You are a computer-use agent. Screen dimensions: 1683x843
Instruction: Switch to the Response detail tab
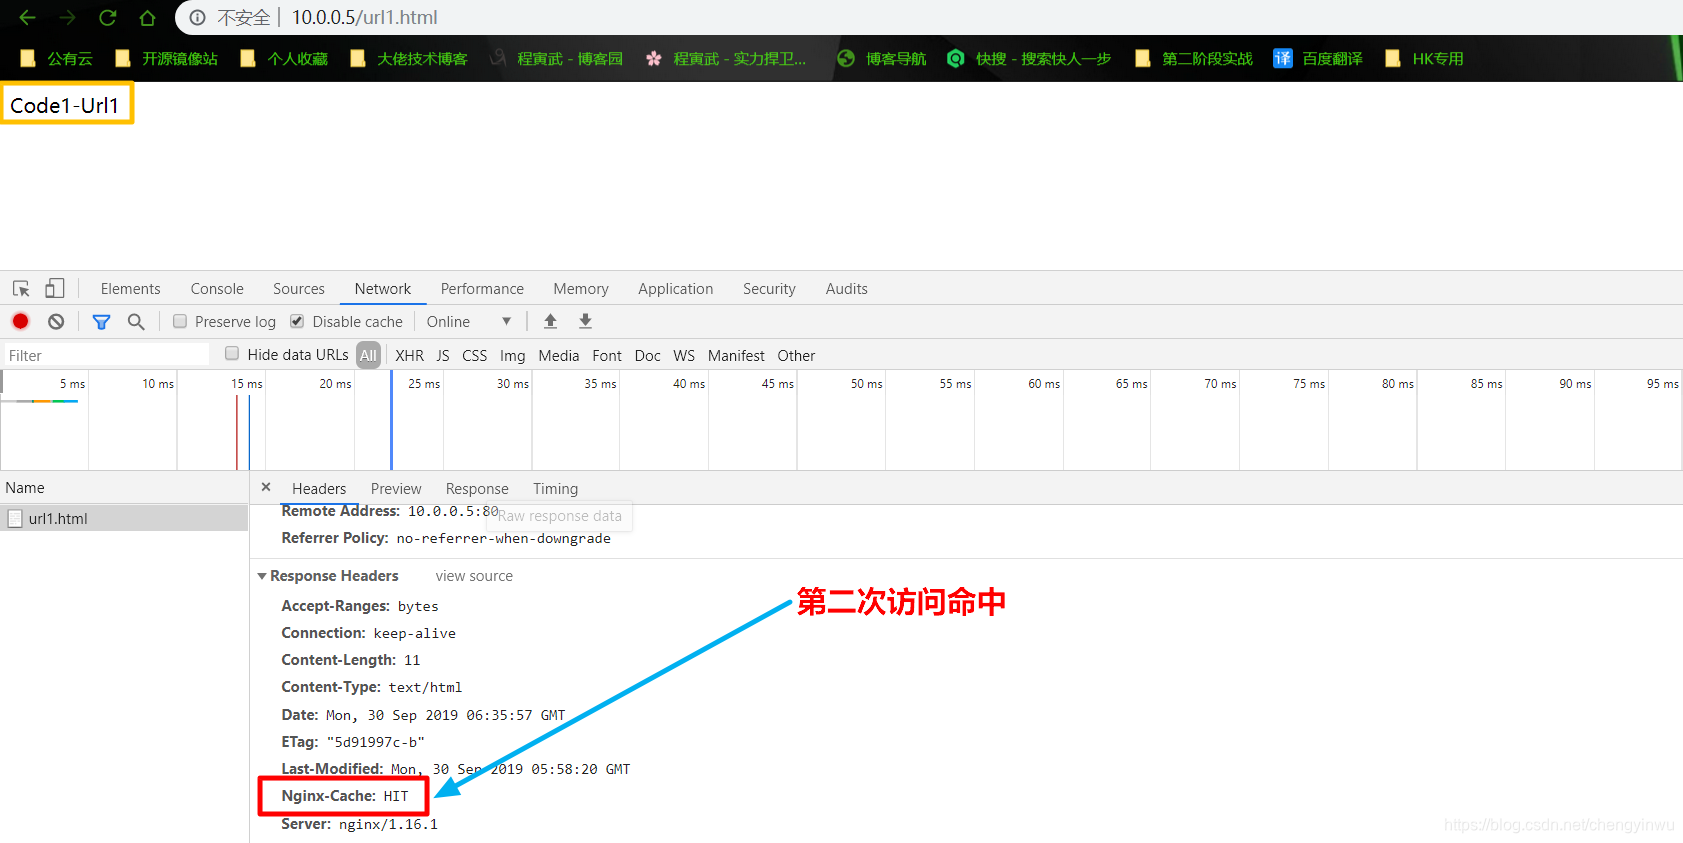pyautogui.click(x=477, y=488)
